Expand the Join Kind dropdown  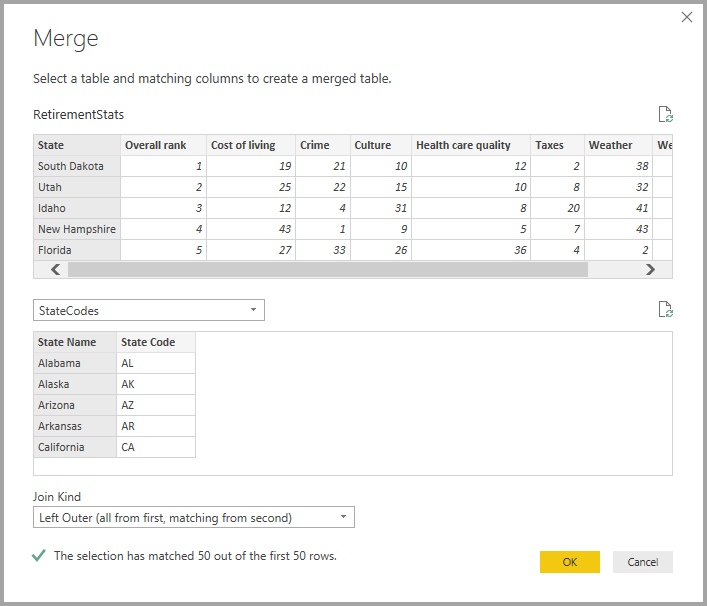(x=194, y=517)
